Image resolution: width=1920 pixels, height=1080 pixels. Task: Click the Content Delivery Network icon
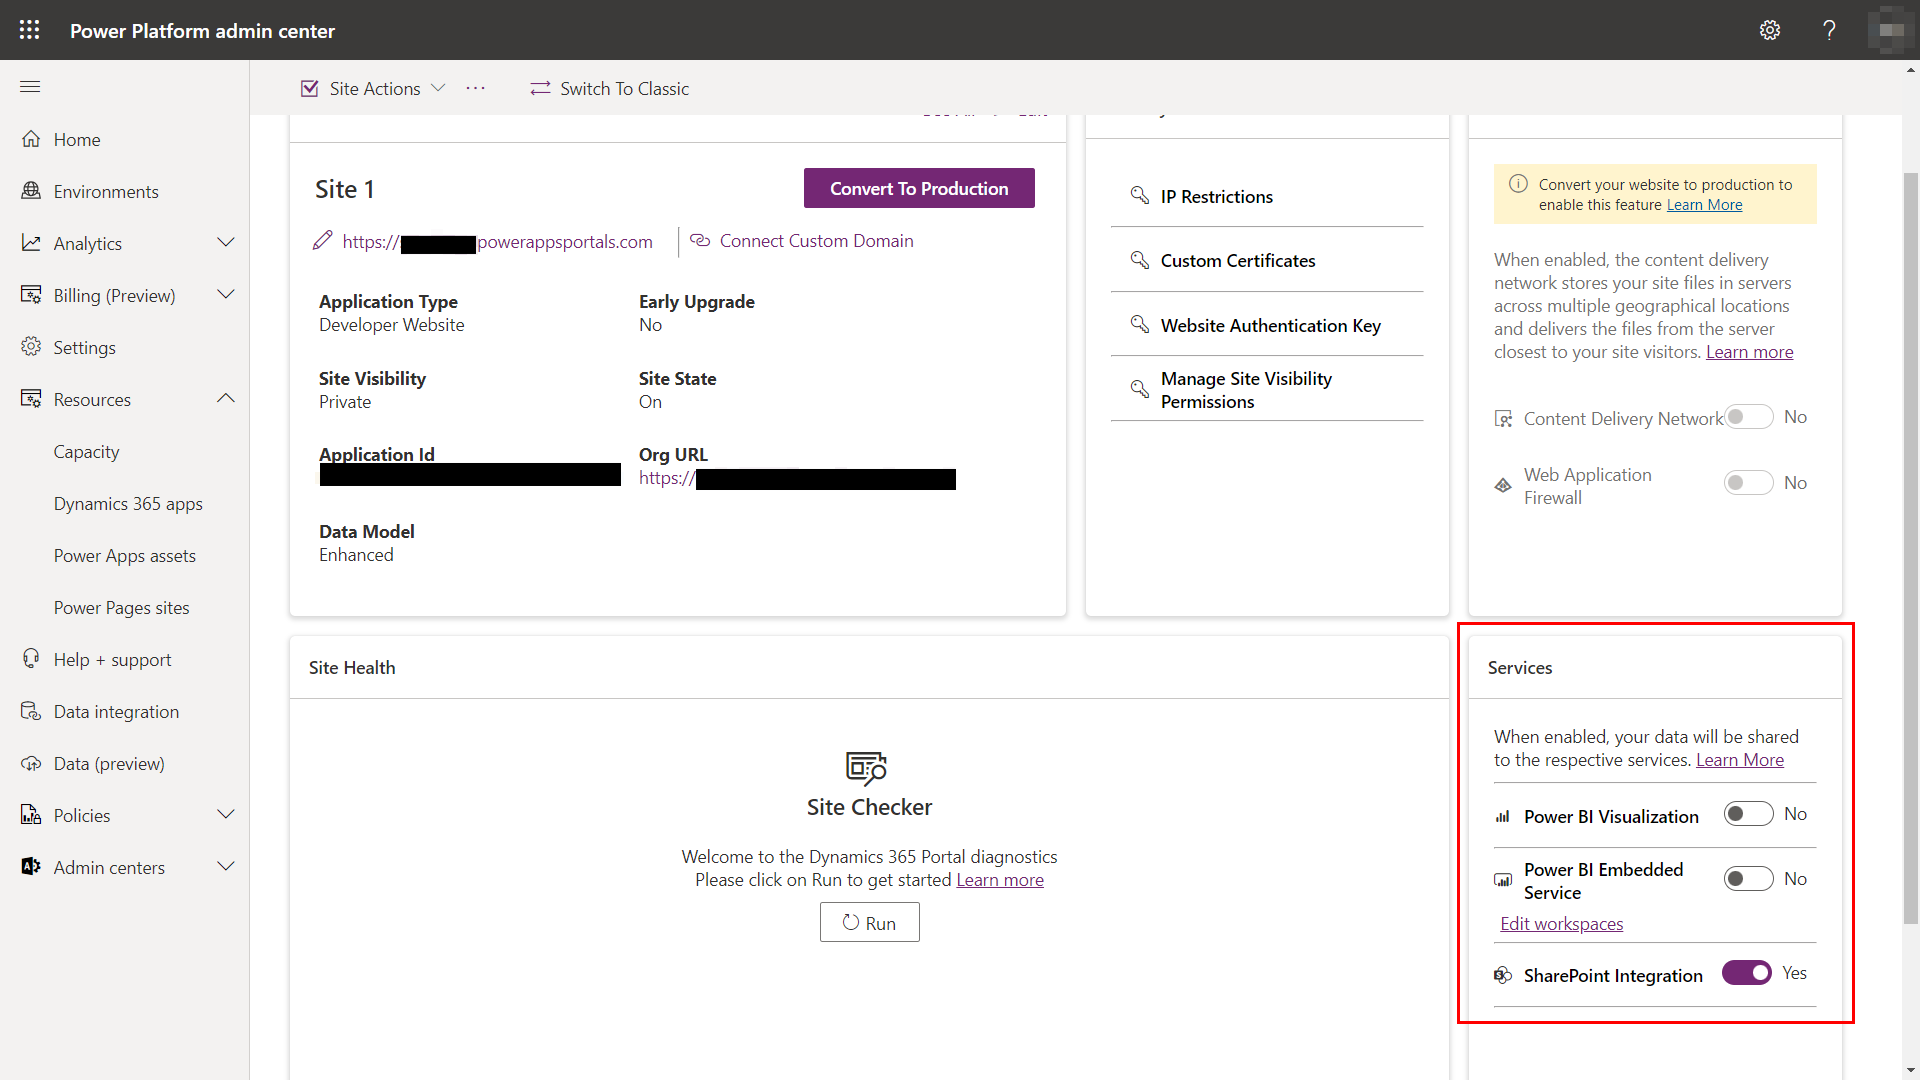coord(1503,418)
